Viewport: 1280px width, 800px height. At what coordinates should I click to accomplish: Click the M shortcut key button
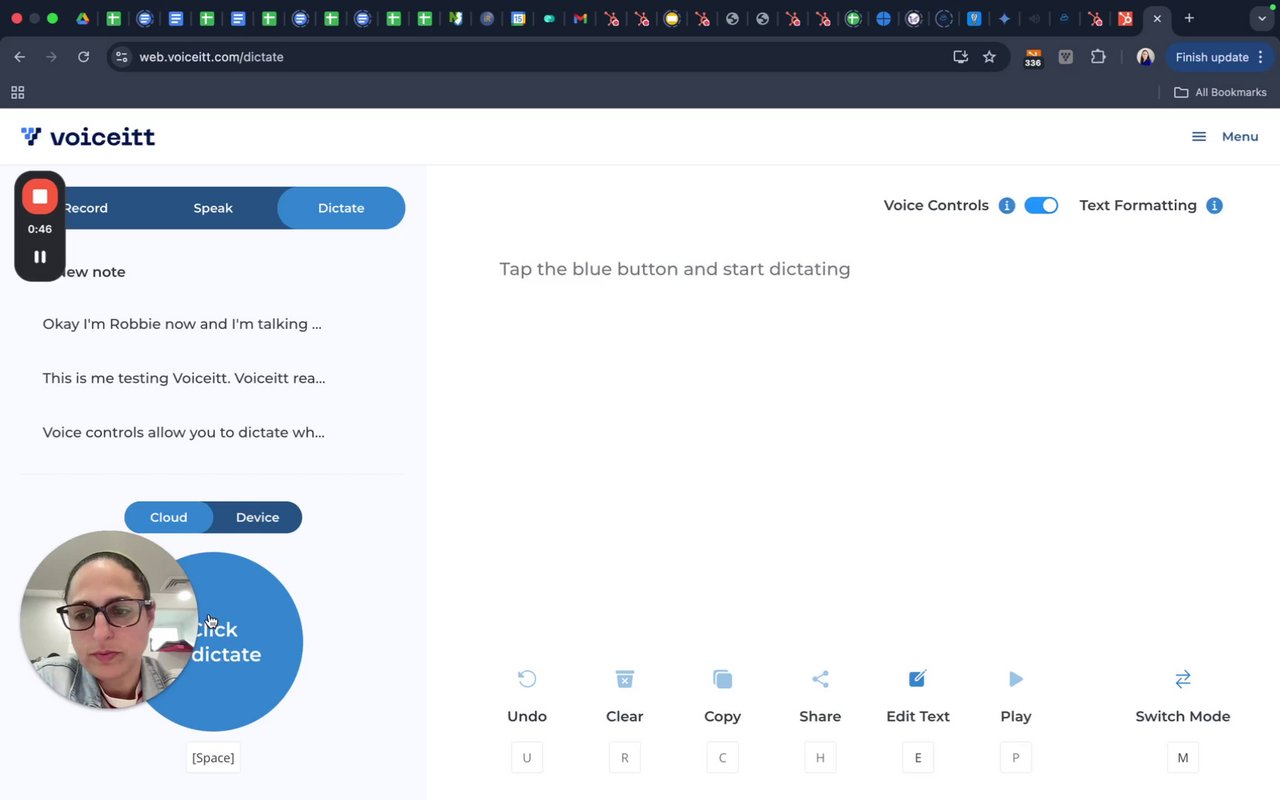tap(1183, 757)
